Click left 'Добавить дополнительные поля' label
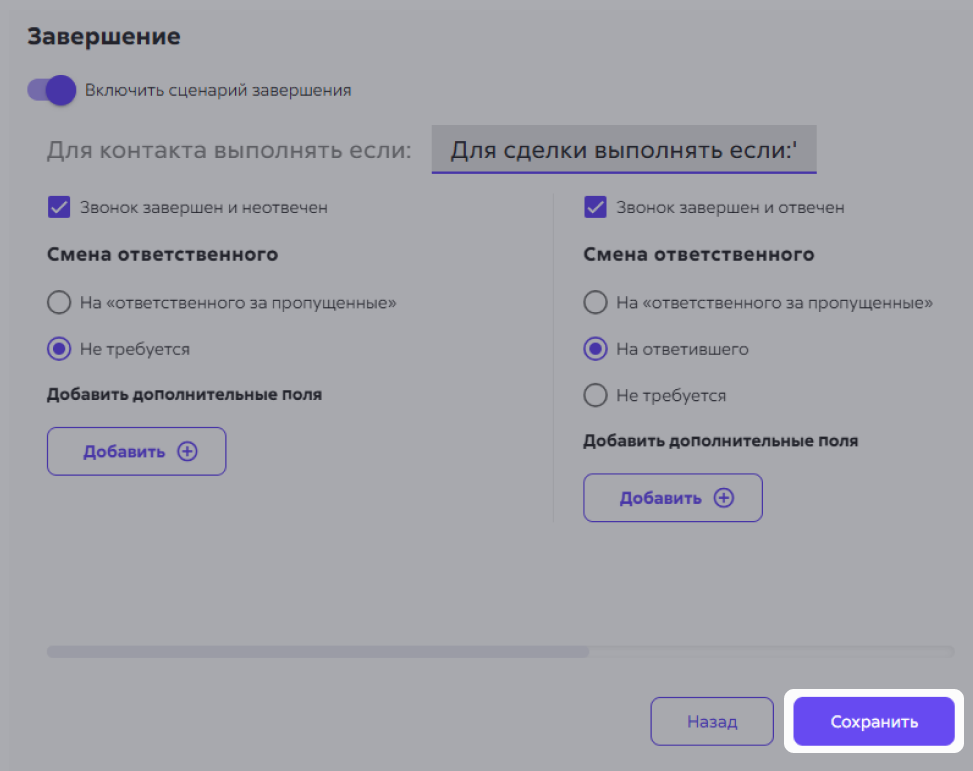This screenshot has height=771, width=973. pos(184,395)
